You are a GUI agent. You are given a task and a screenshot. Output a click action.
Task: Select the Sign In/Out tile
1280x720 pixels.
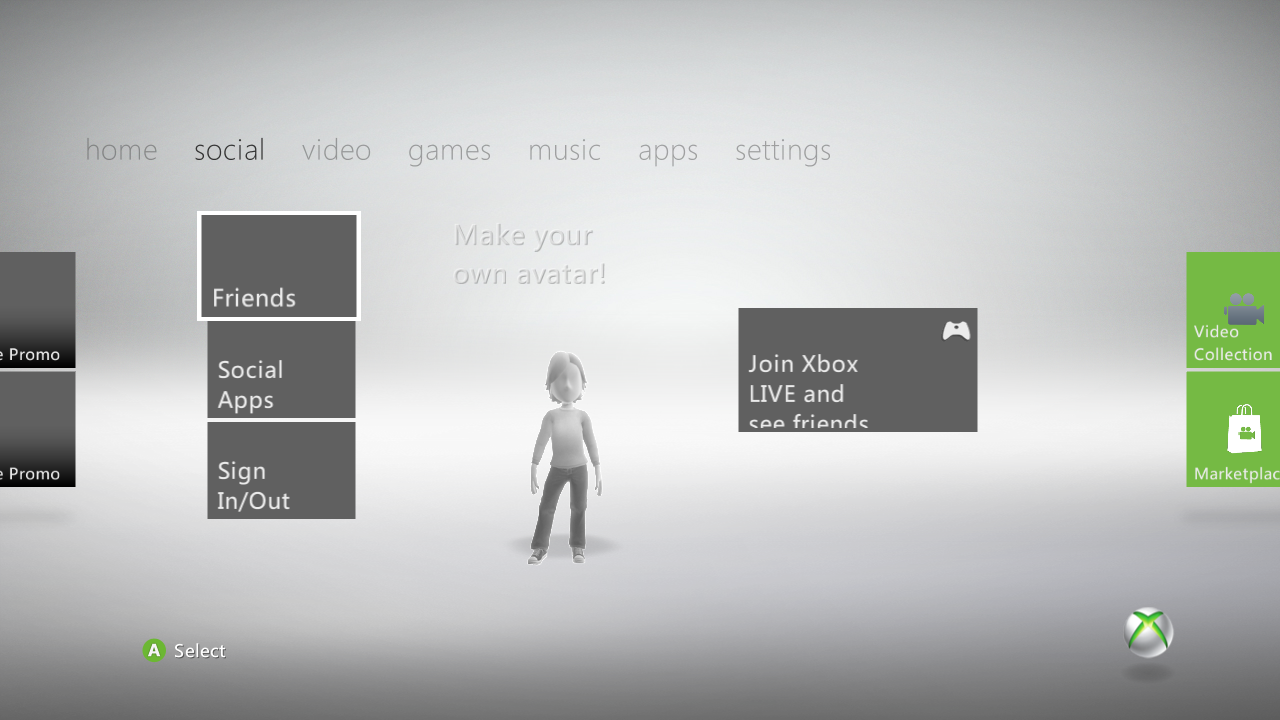(x=281, y=470)
